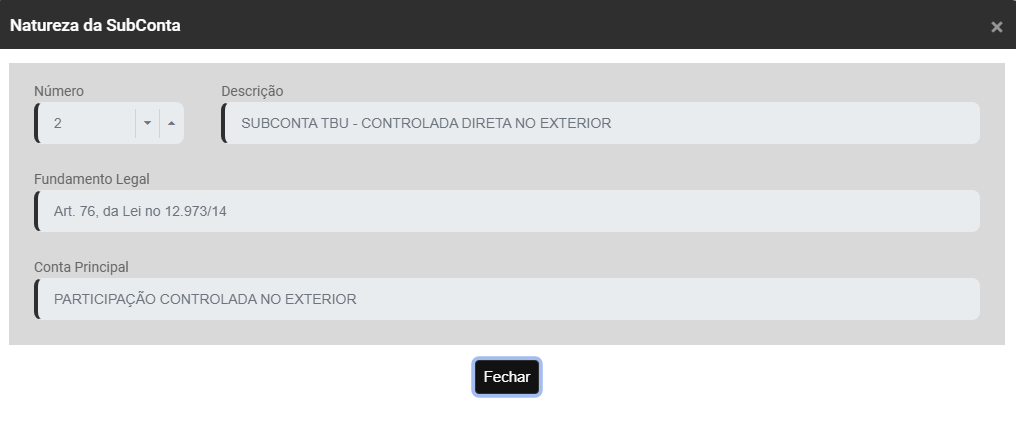Select the Conta Principal label
The height and width of the screenshot is (421, 1016).
point(81,267)
